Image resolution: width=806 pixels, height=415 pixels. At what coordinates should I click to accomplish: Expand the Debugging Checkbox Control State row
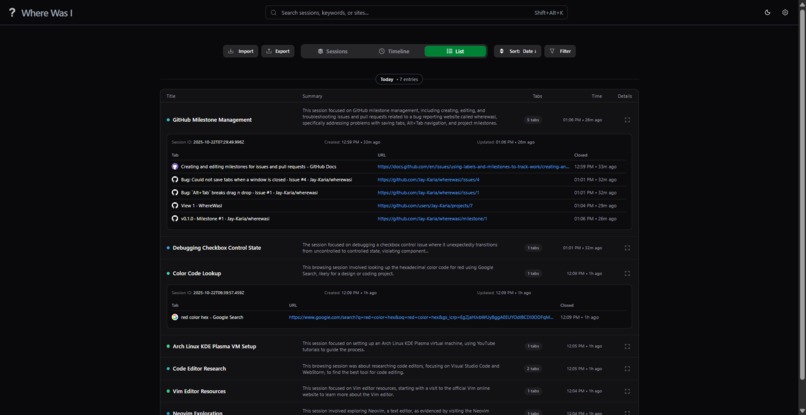pos(399,248)
